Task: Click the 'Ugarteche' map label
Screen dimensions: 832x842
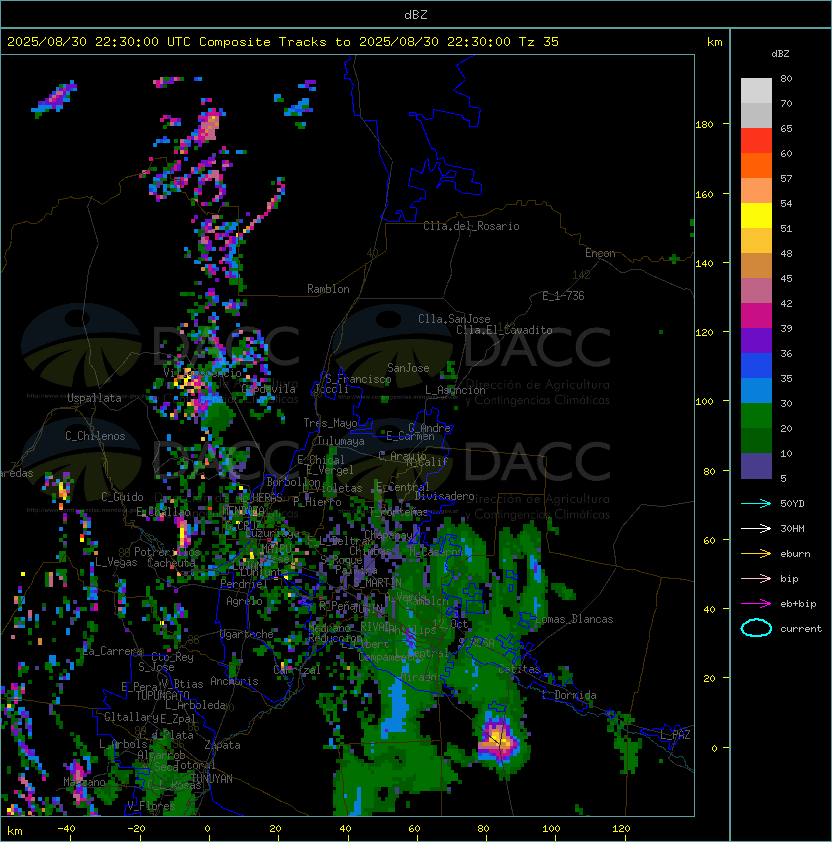Action: [x=247, y=635]
